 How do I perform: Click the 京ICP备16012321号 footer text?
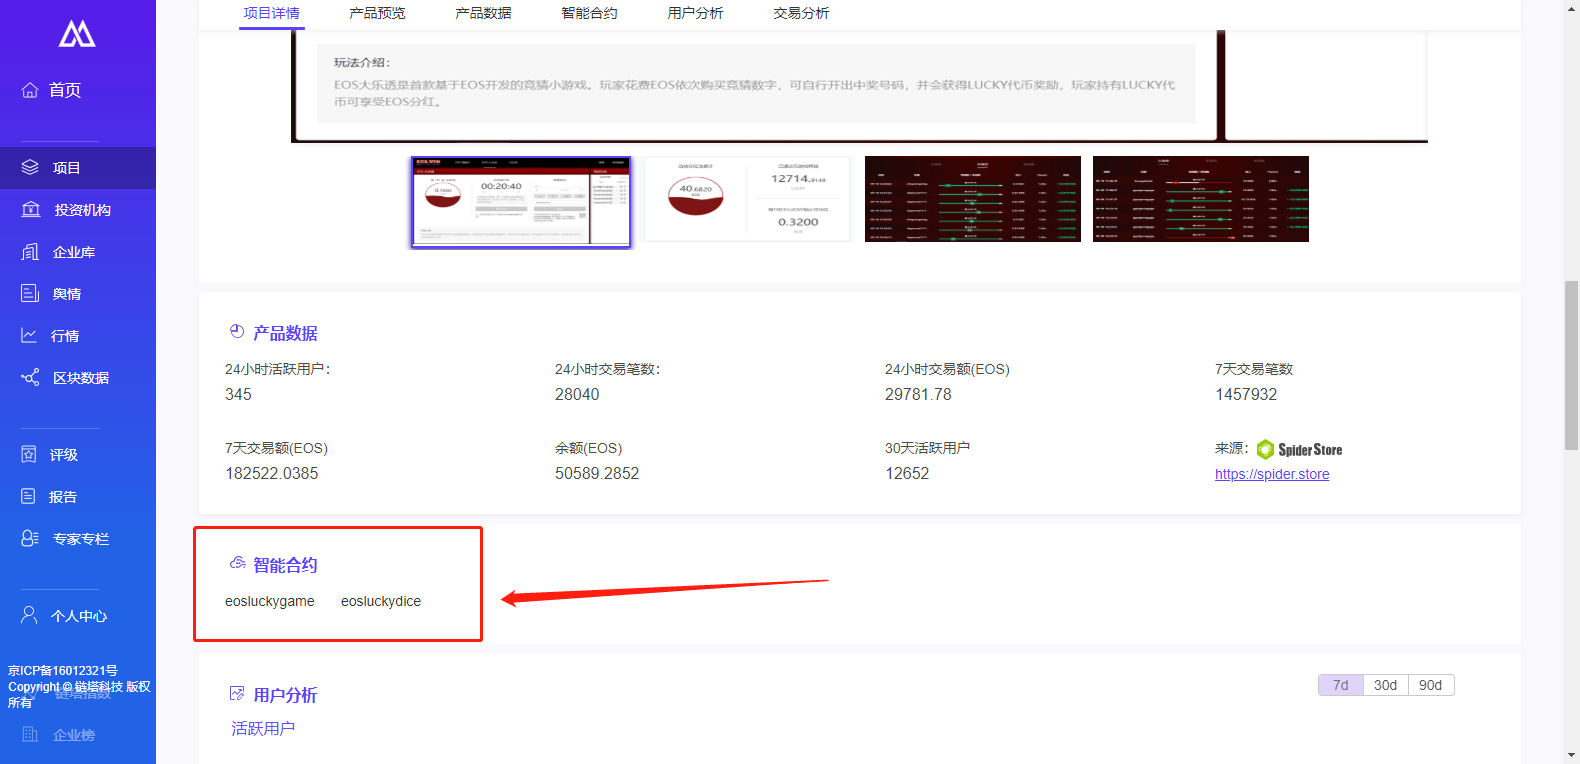(63, 670)
